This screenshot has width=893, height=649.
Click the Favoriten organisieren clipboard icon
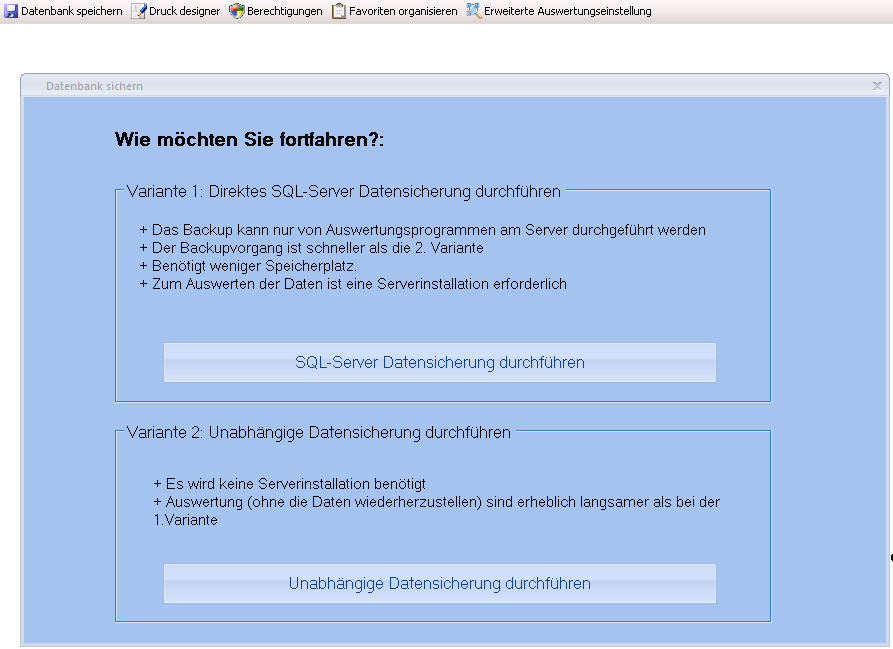339,11
